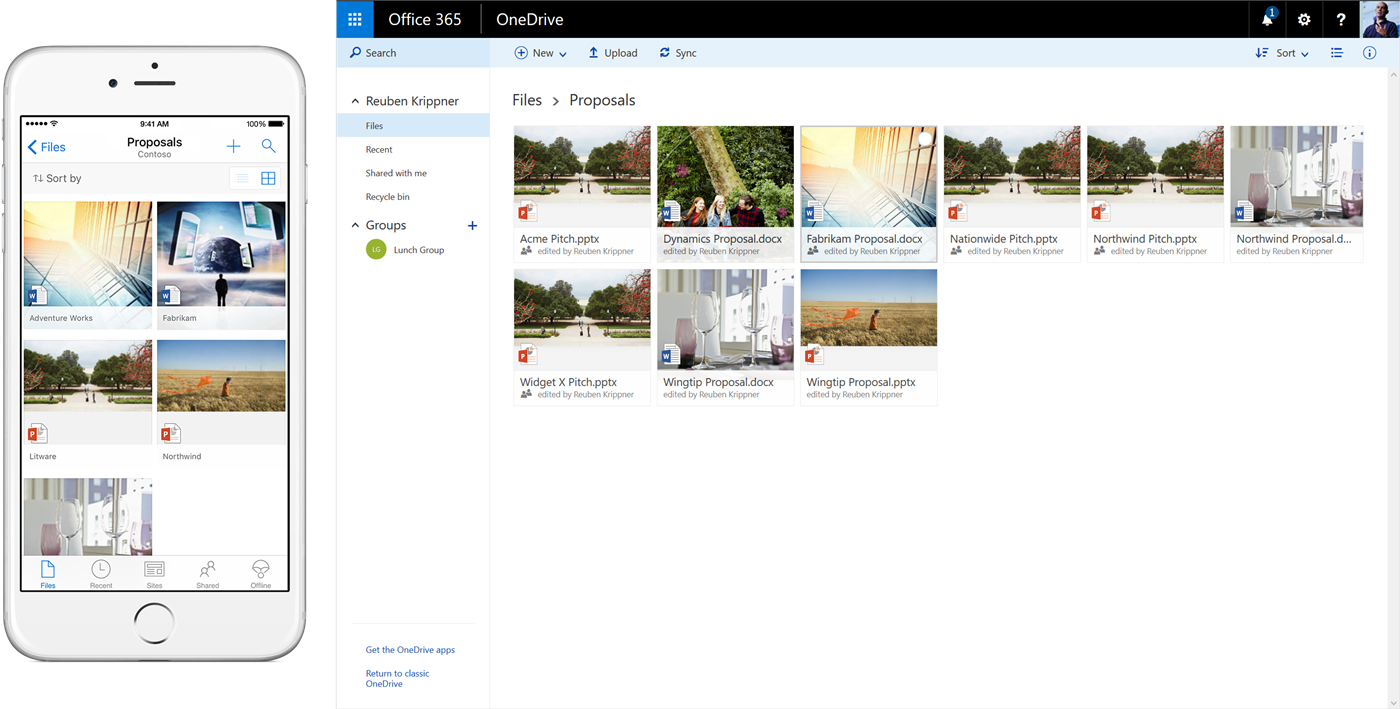1400x709 pixels.
Task: Open the Office 365 app launcher grid
Action: pos(354,19)
